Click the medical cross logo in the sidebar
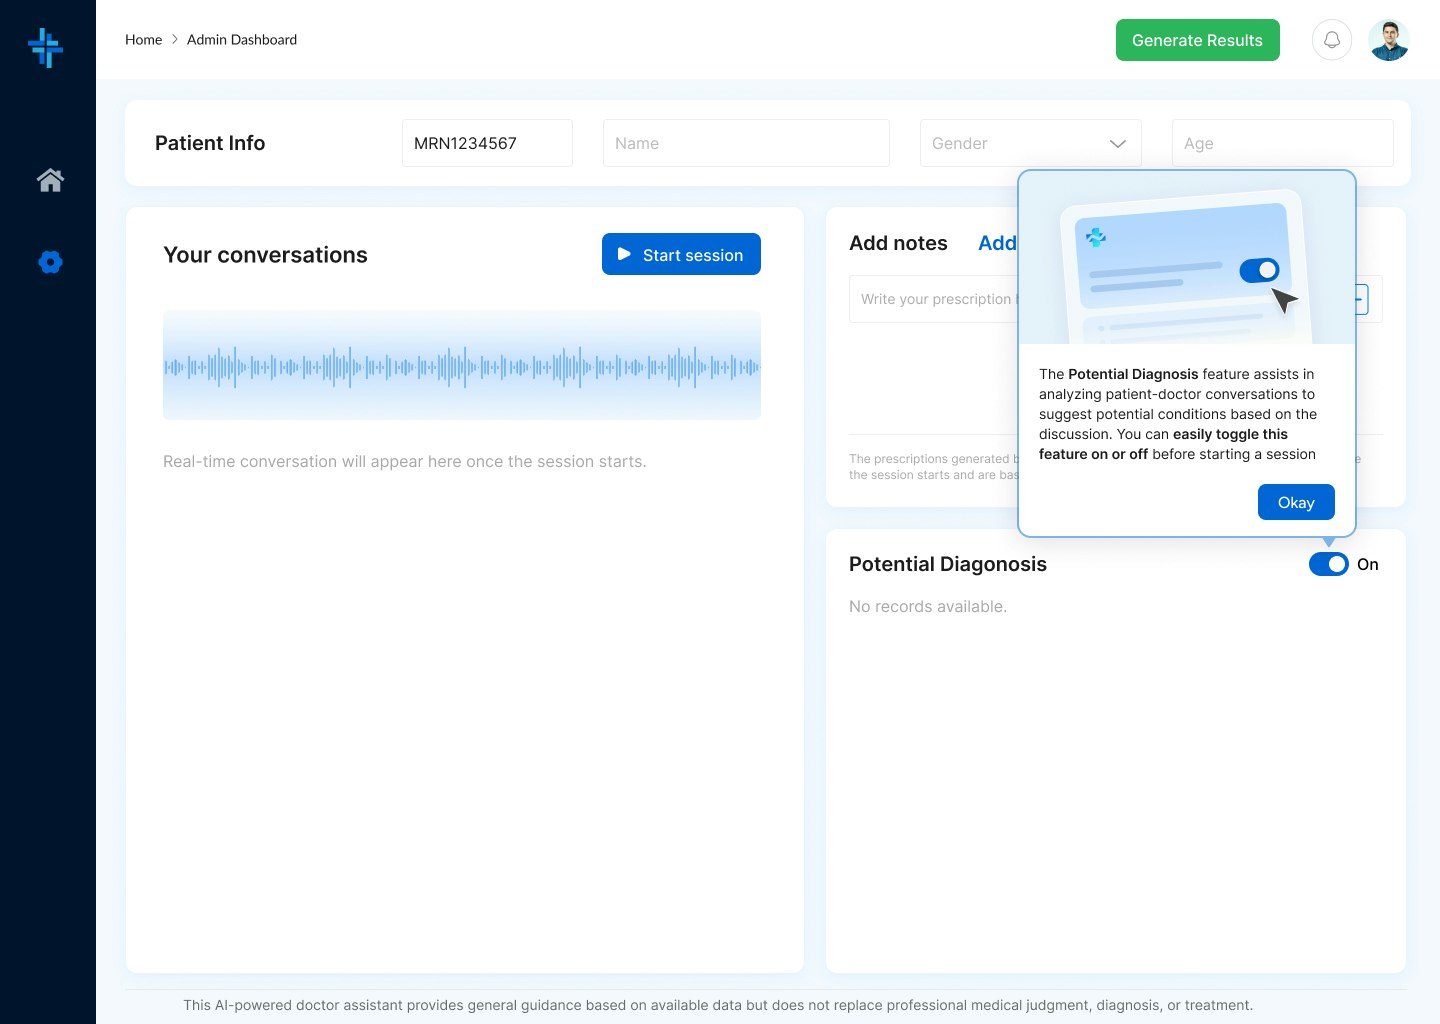This screenshot has height=1024, width=1440. pyautogui.click(x=47, y=47)
